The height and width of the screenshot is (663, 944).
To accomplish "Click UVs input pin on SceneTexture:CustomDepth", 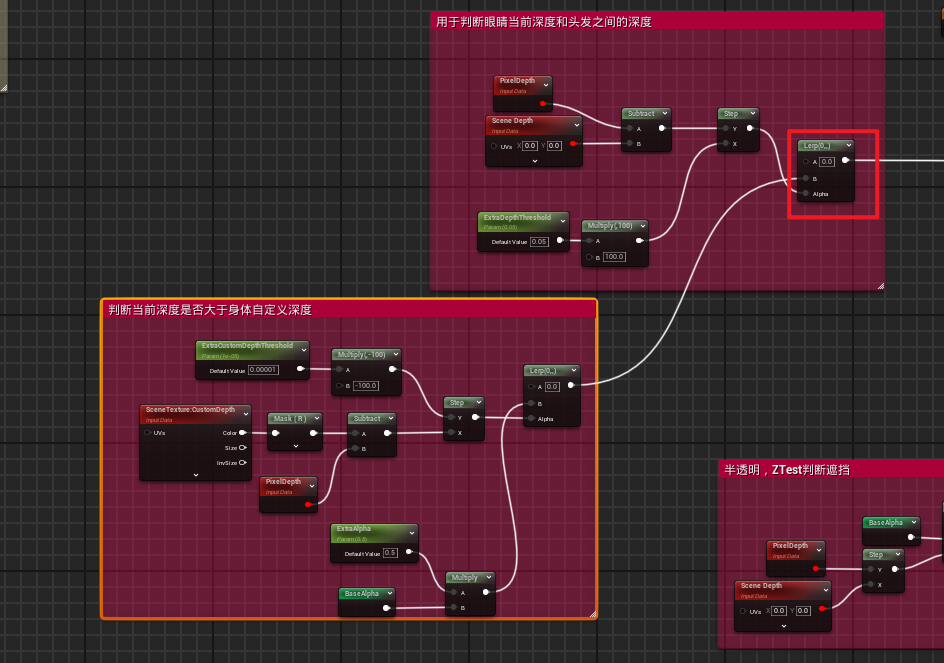I will 148,433.
